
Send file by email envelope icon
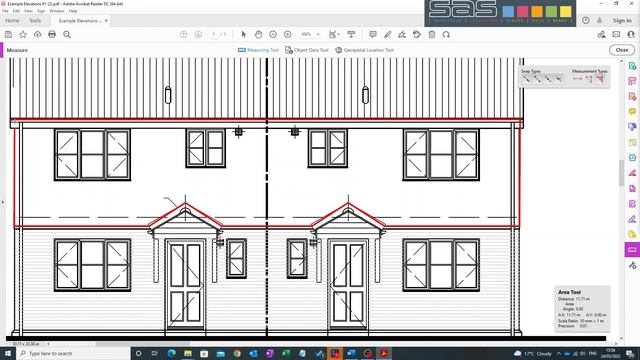(616, 35)
